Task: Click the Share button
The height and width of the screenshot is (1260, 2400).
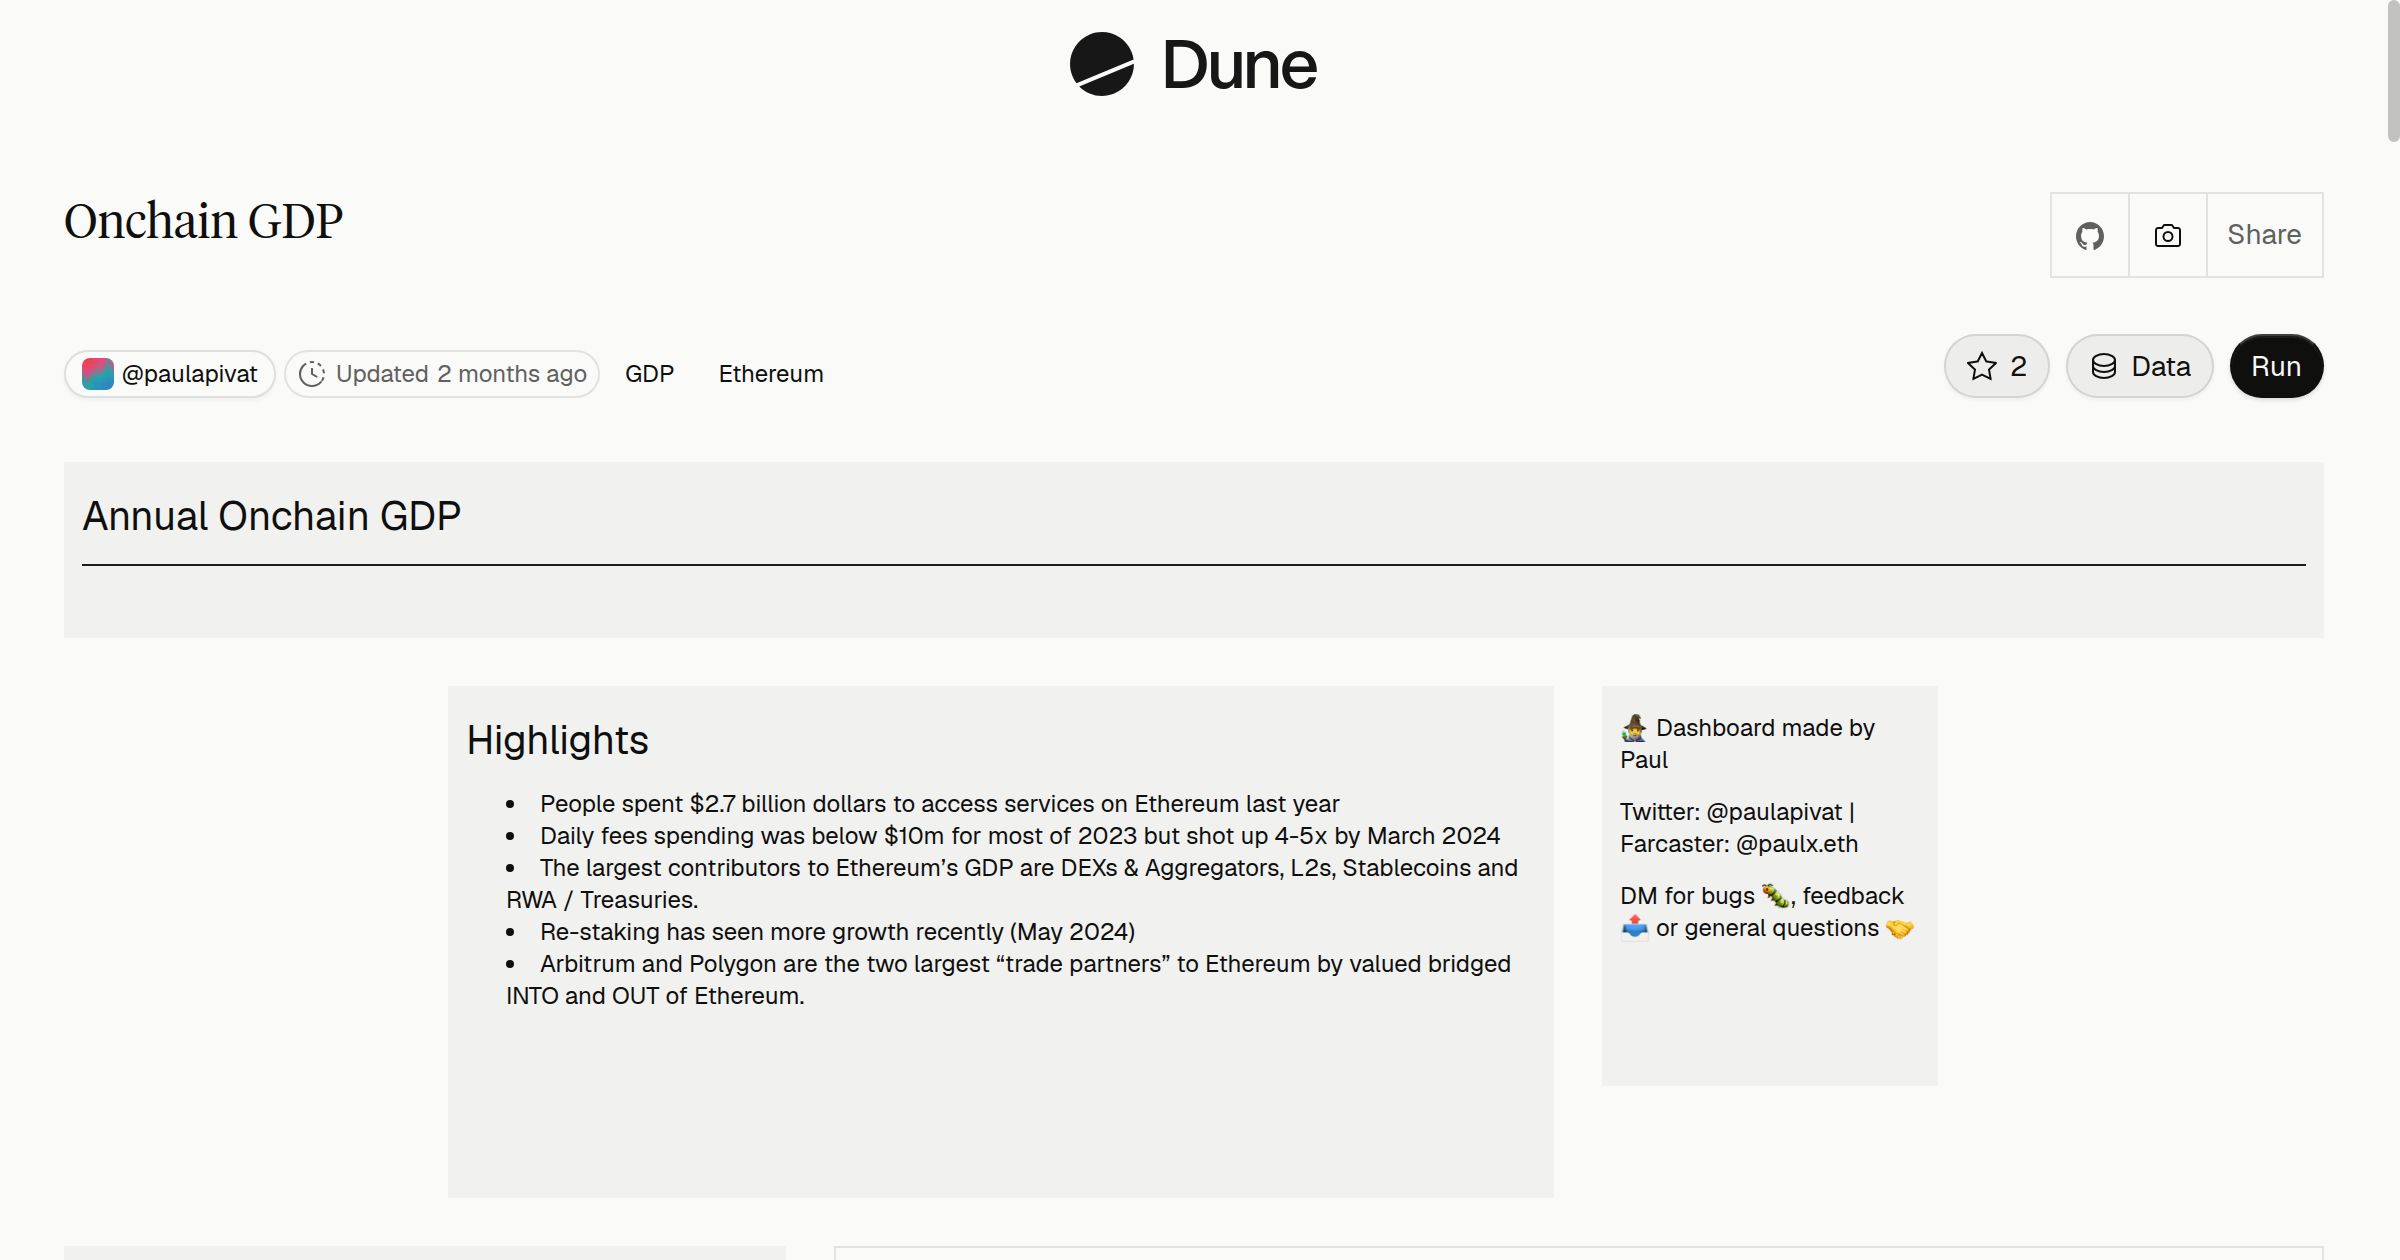Action: [2264, 235]
